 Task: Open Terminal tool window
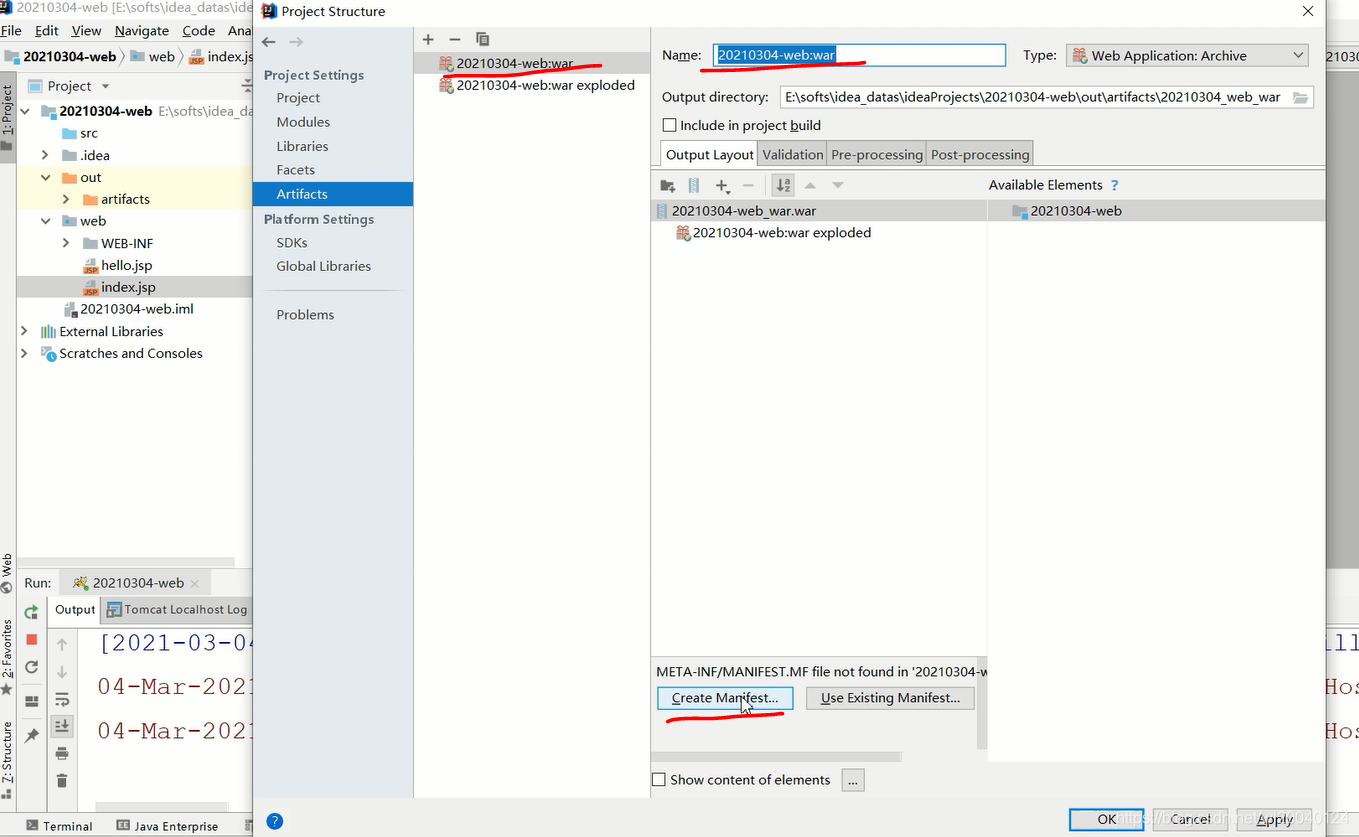click(x=59, y=826)
